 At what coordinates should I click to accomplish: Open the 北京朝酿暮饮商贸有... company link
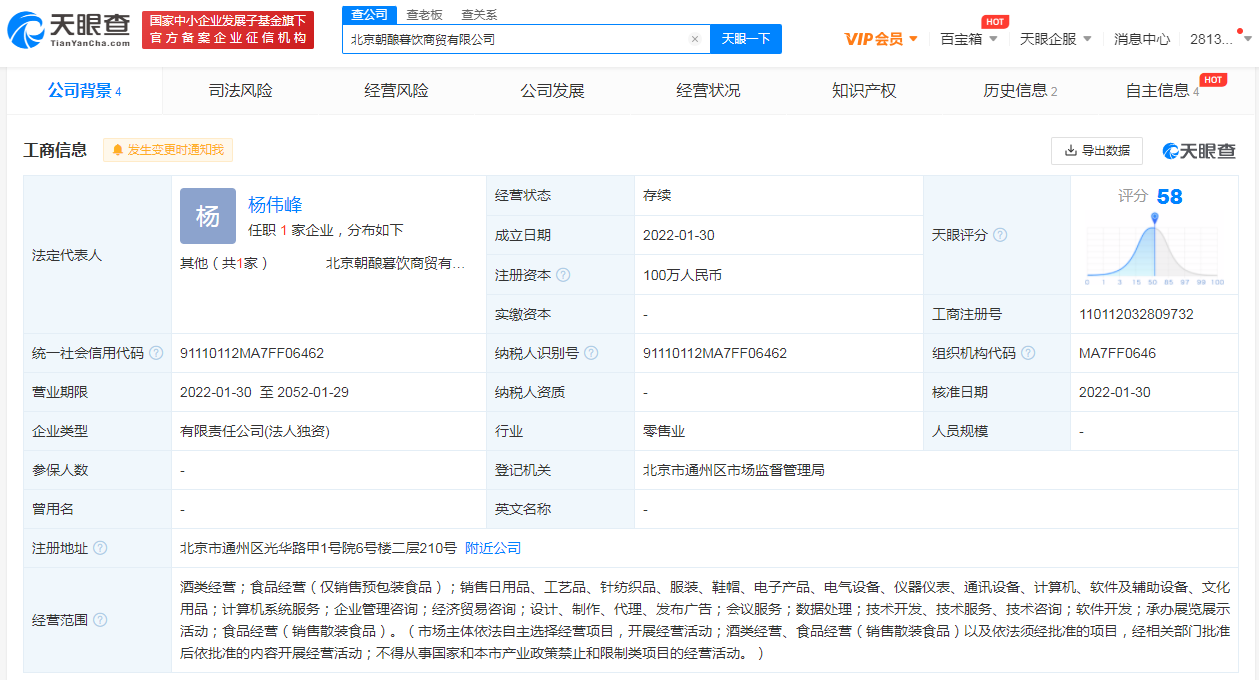coord(396,264)
